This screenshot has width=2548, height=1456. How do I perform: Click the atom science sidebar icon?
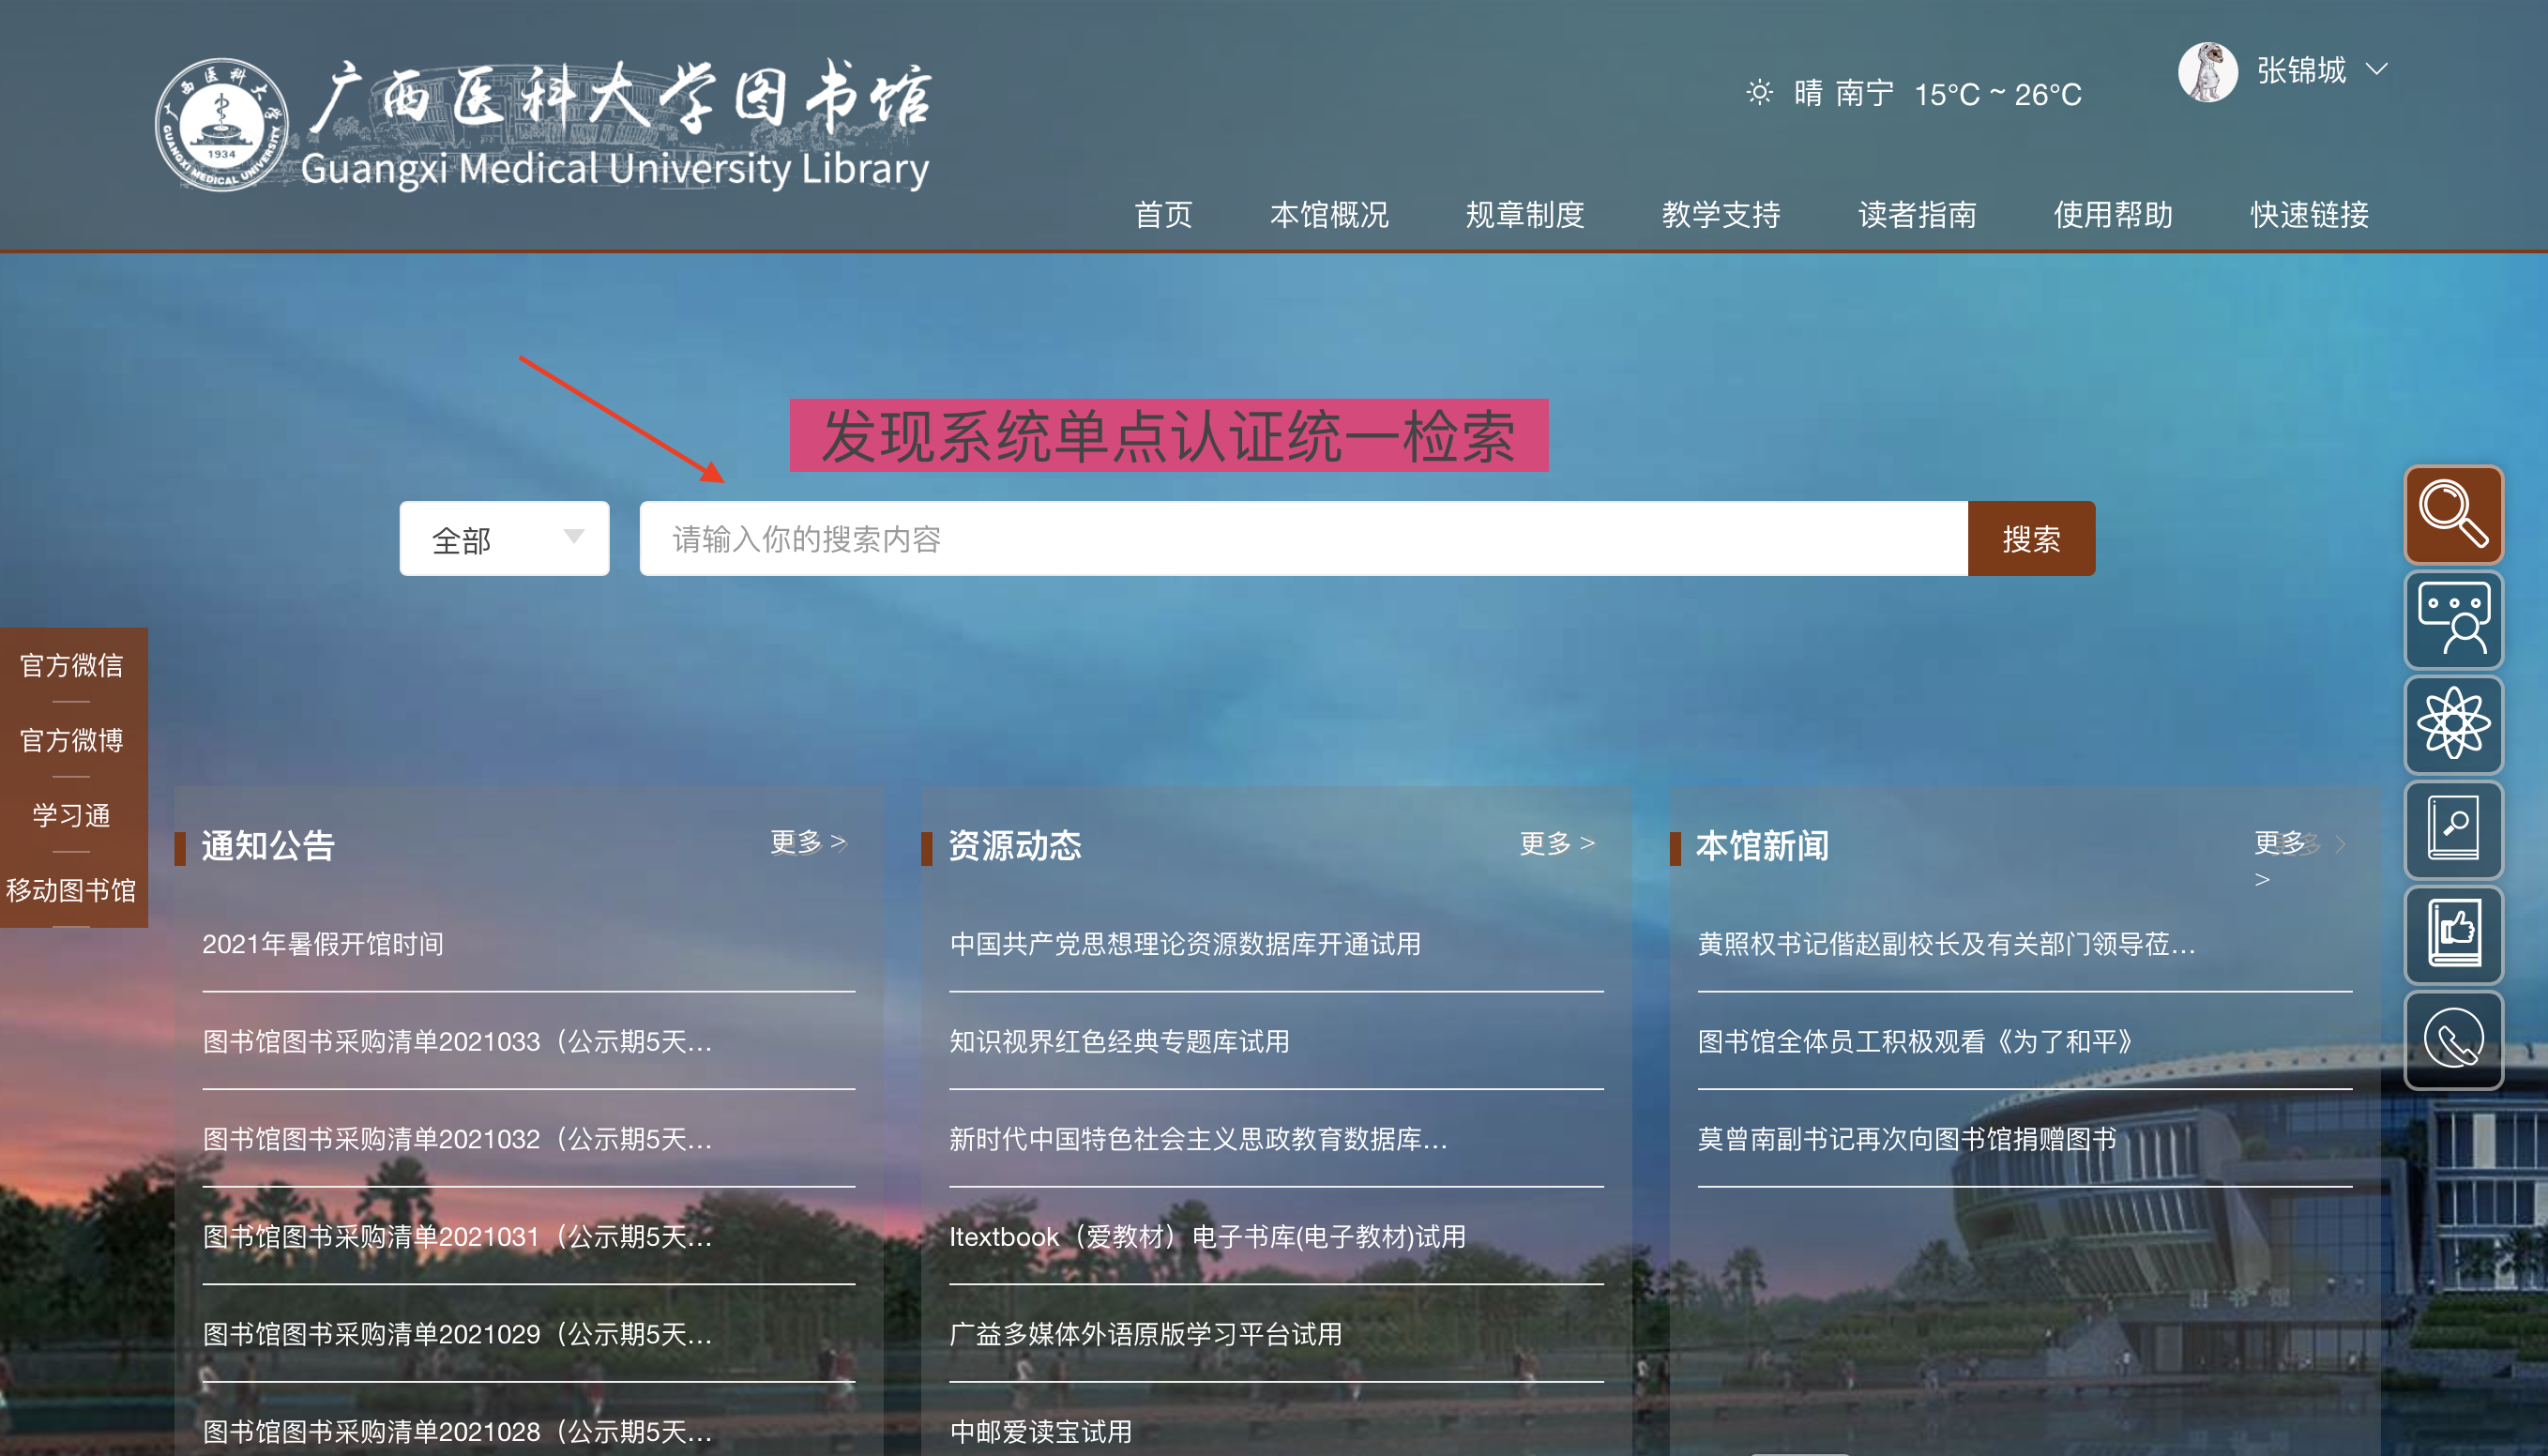[x=2452, y=724]
